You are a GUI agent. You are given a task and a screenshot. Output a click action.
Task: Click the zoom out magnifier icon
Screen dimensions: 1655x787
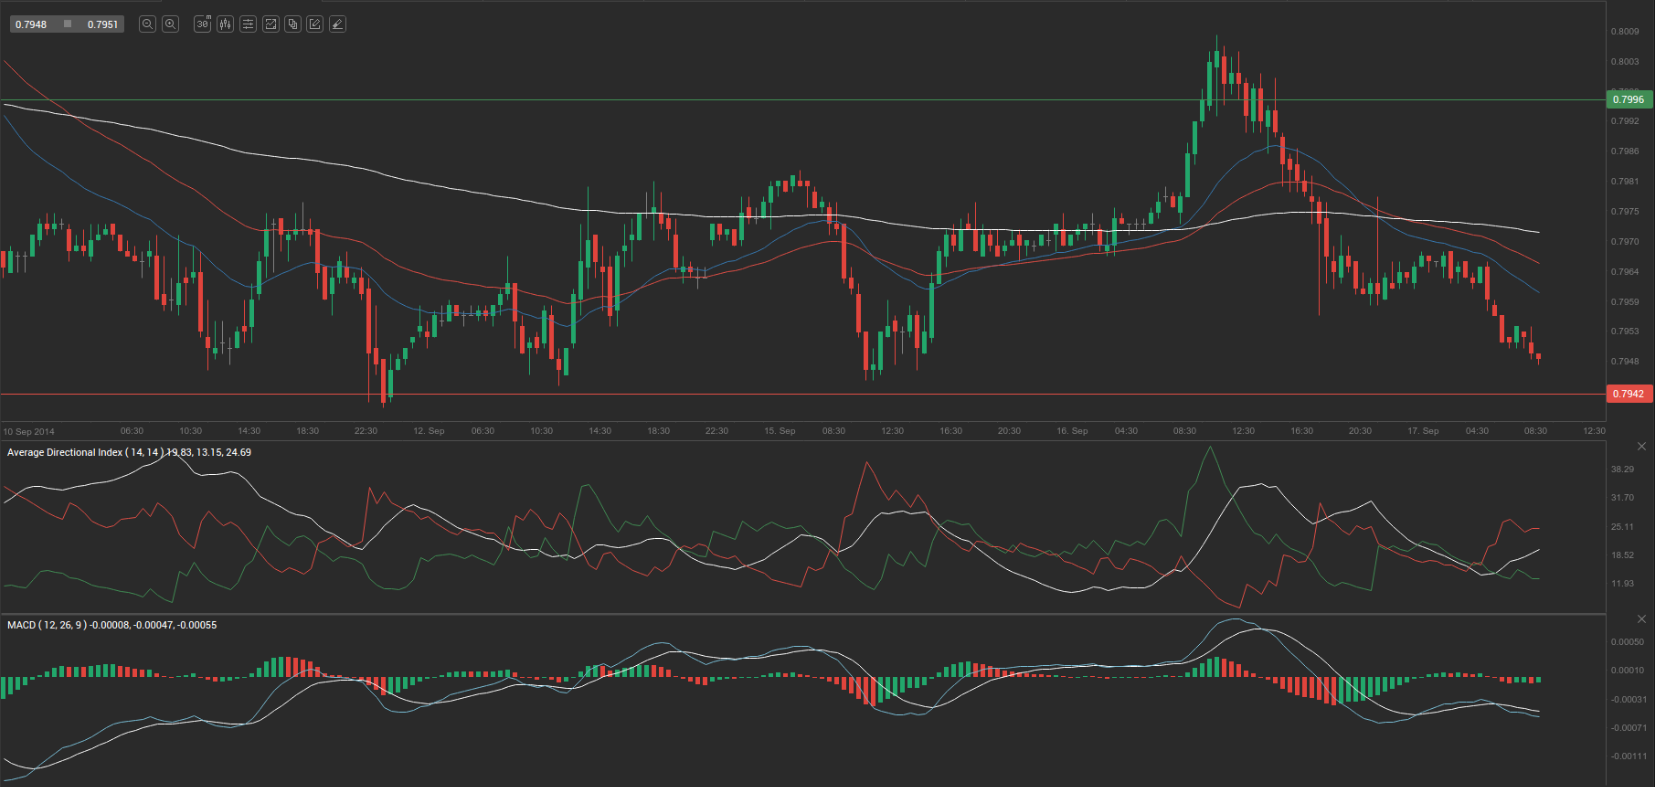(x=147, y=24)
